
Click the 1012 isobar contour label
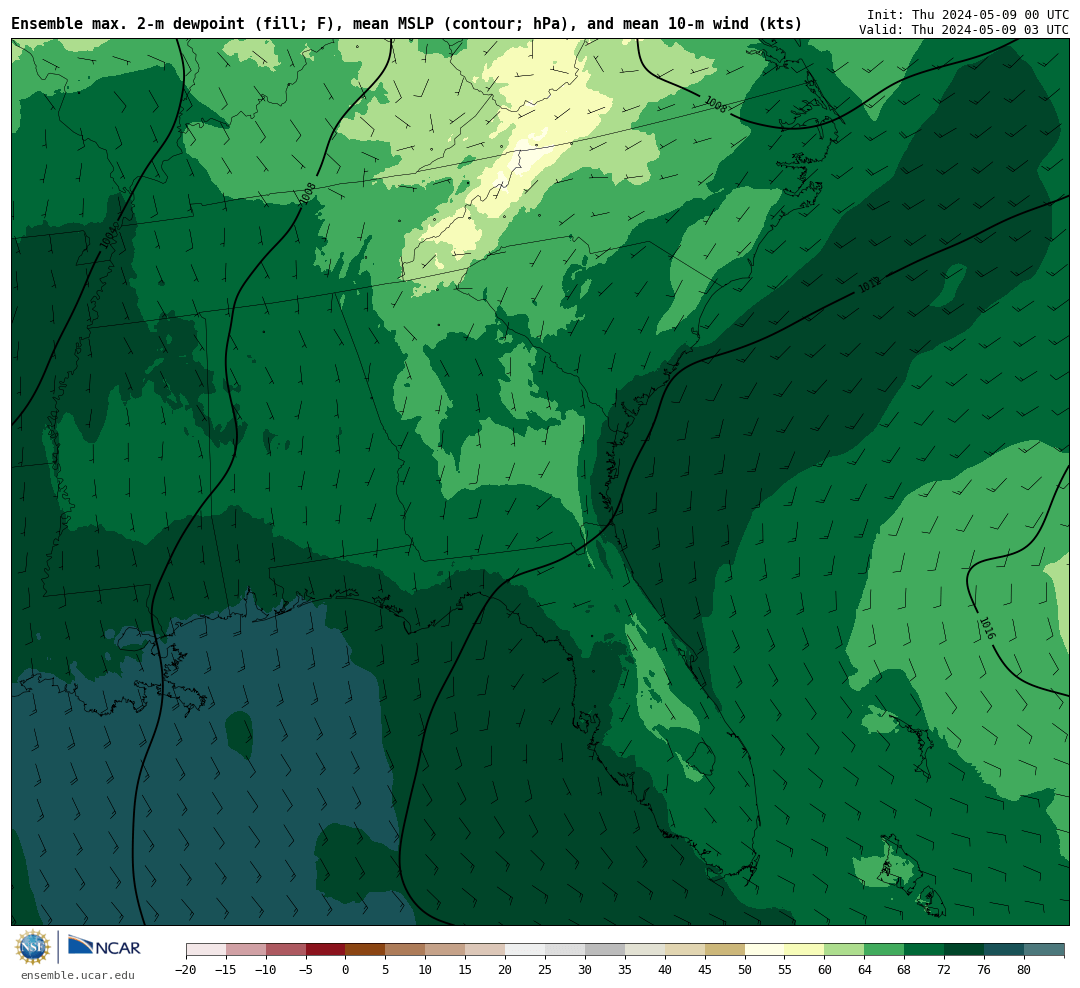point(870,285)
